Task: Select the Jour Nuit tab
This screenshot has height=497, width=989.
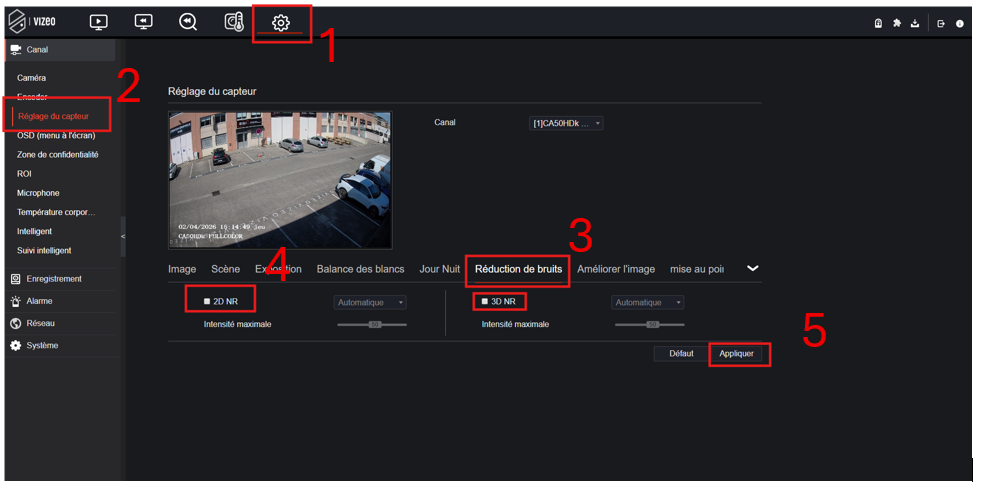Action: 439,269
